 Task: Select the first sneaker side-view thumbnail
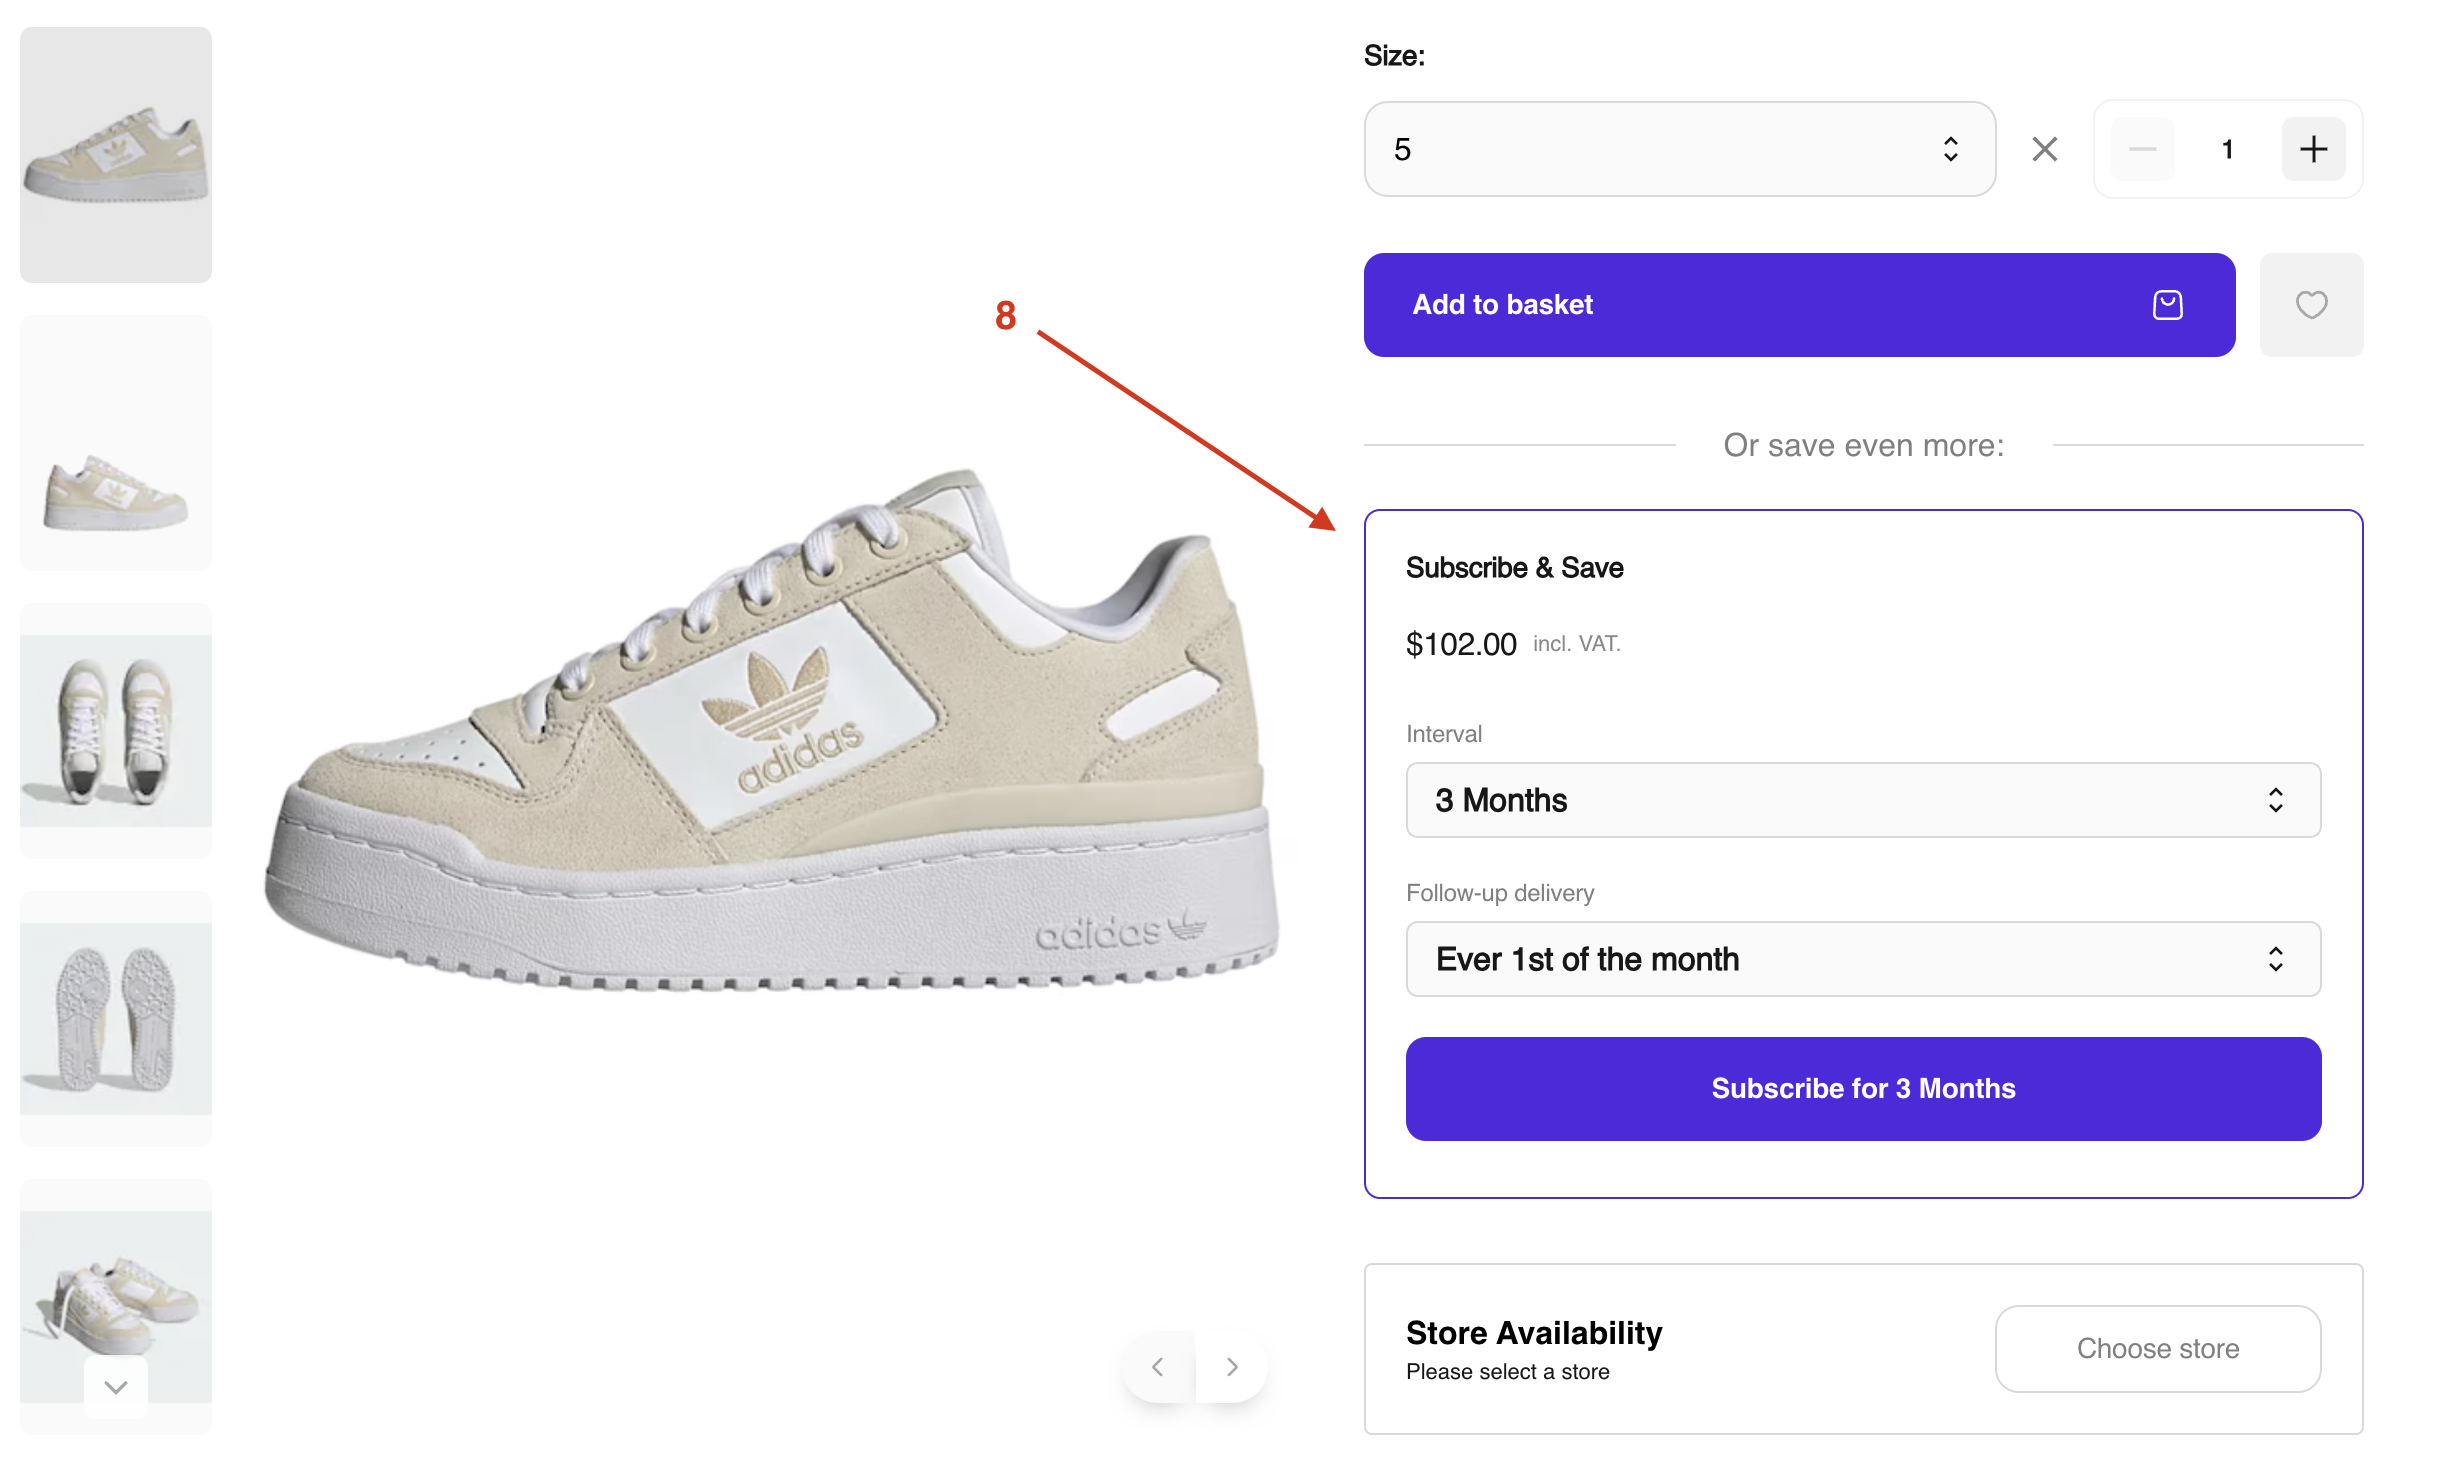tap(116, 155)
